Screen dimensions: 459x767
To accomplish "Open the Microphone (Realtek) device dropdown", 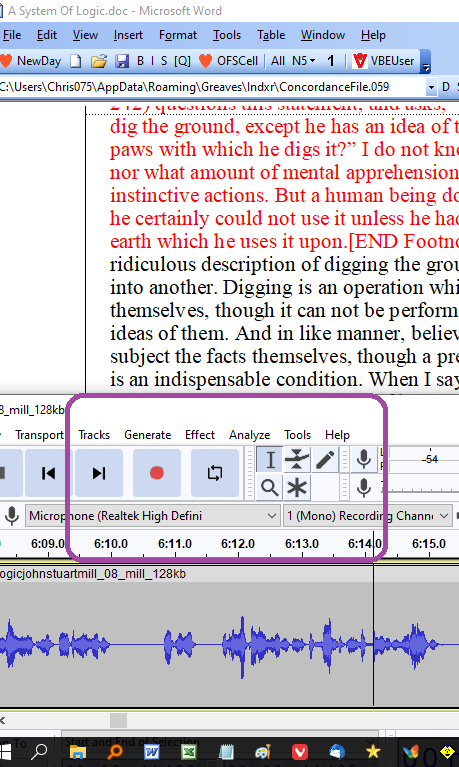I will point(152,516).
